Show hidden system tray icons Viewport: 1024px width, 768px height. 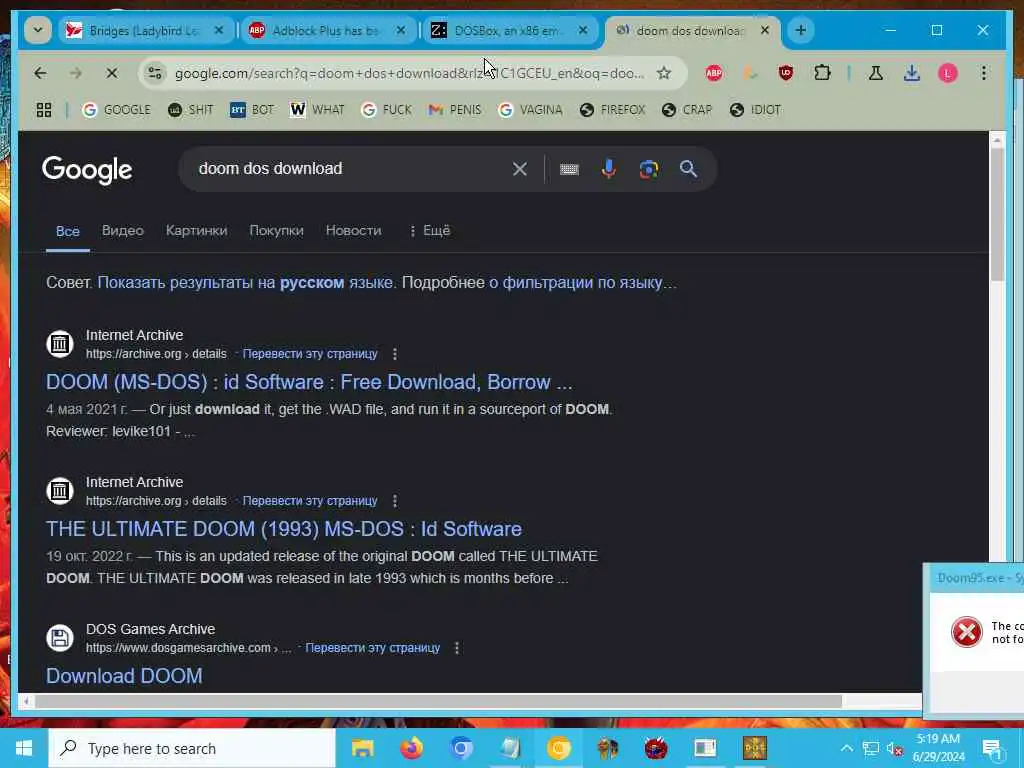point(846,748)
